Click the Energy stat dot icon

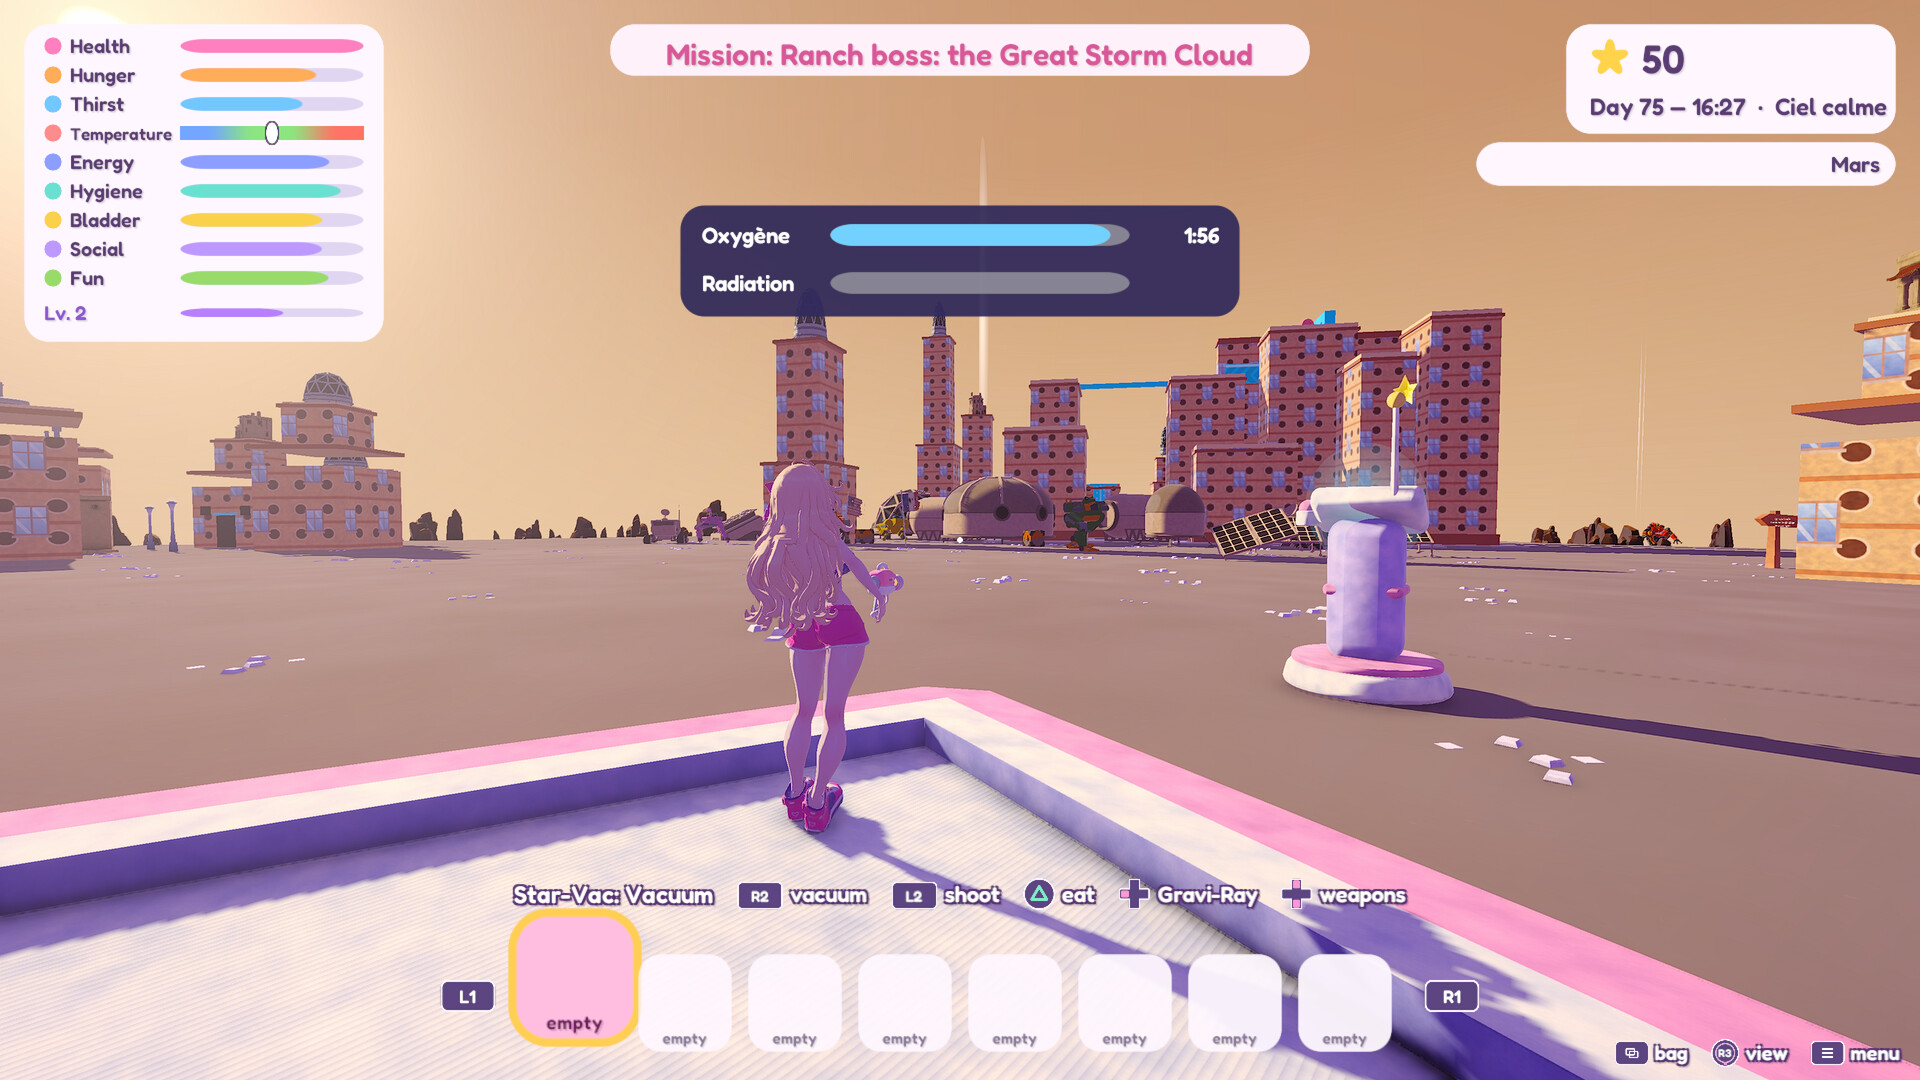[x=53, y=162]
